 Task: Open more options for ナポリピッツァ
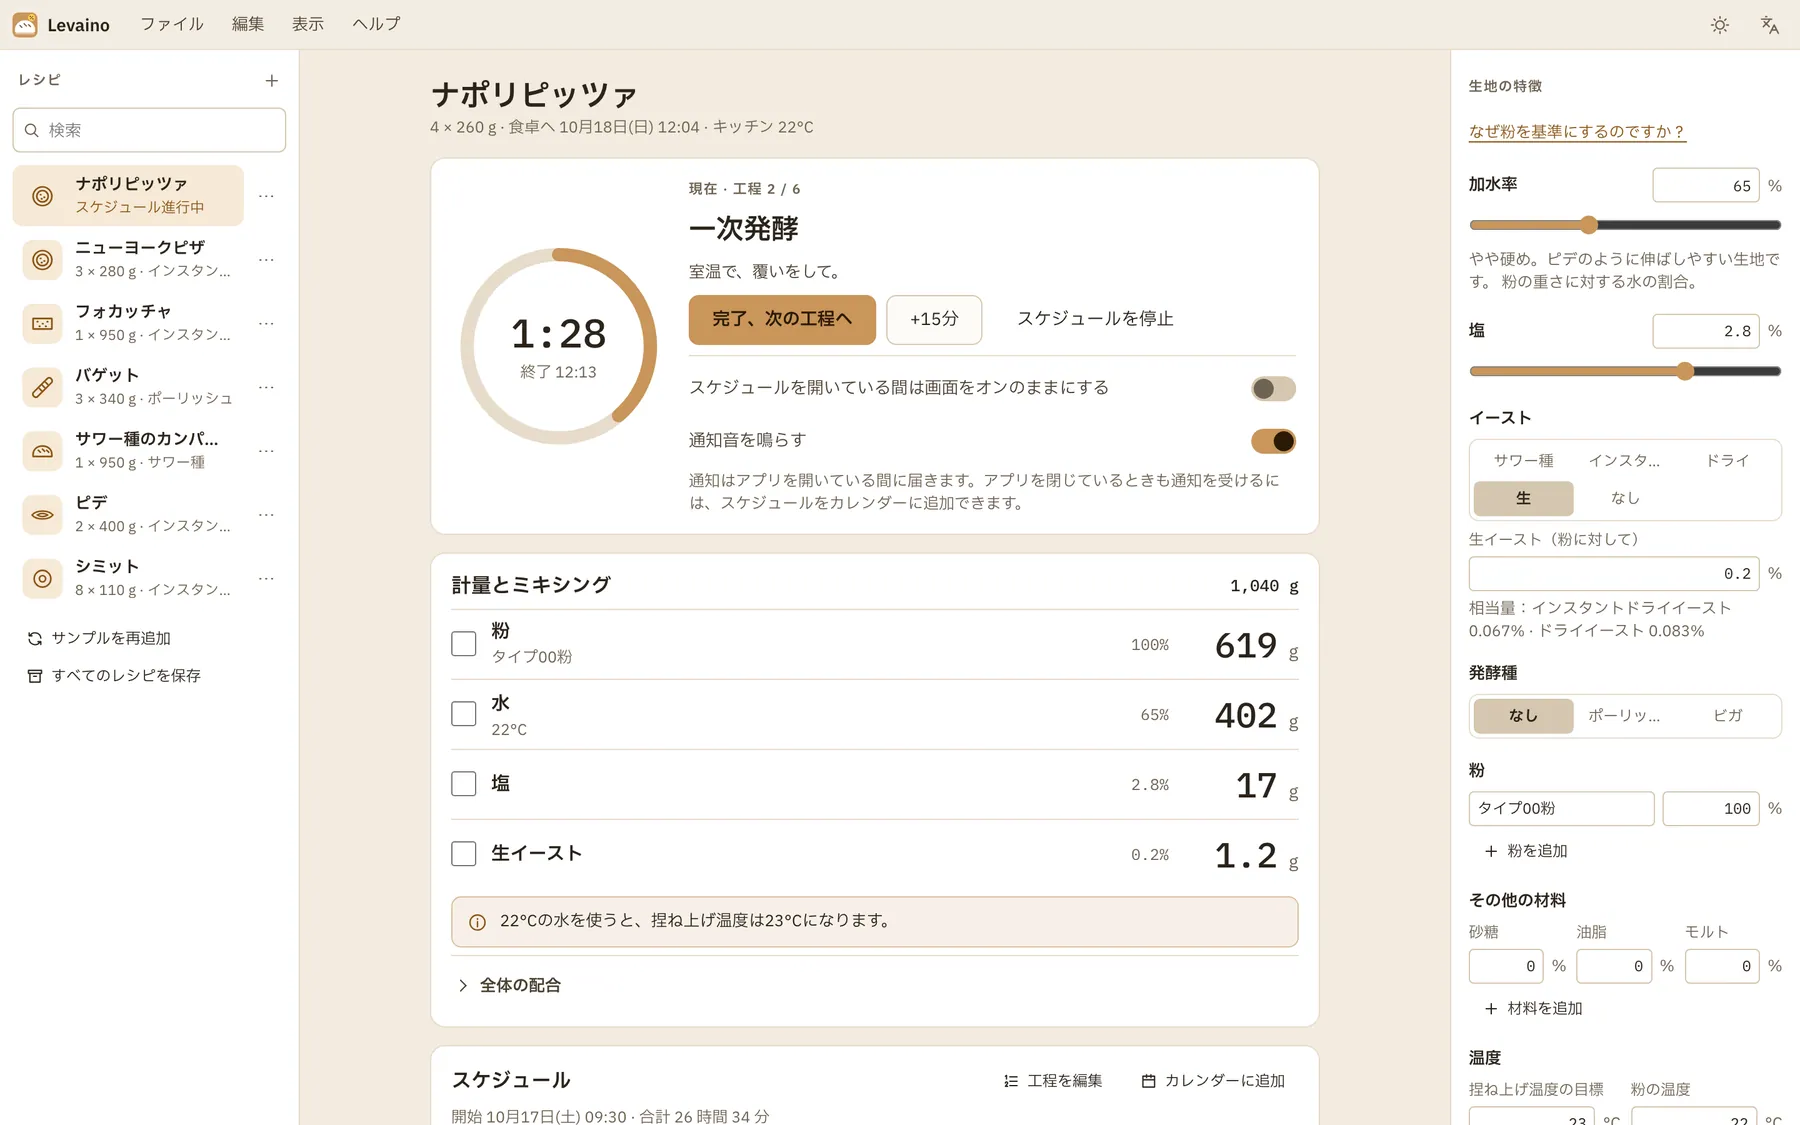(266, 196)
